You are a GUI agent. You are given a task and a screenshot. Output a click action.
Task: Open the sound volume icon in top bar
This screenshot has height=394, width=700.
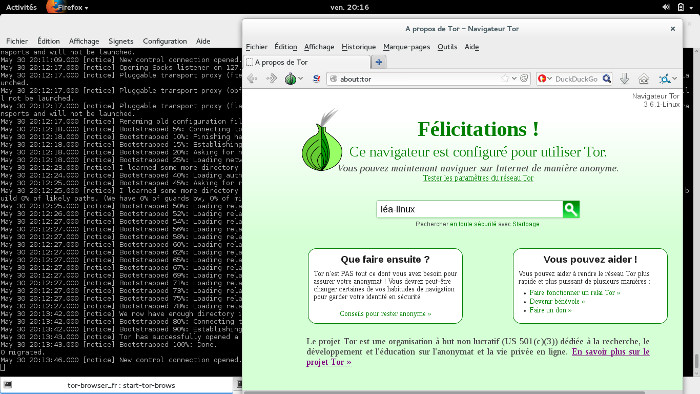[x=666, y=7]
